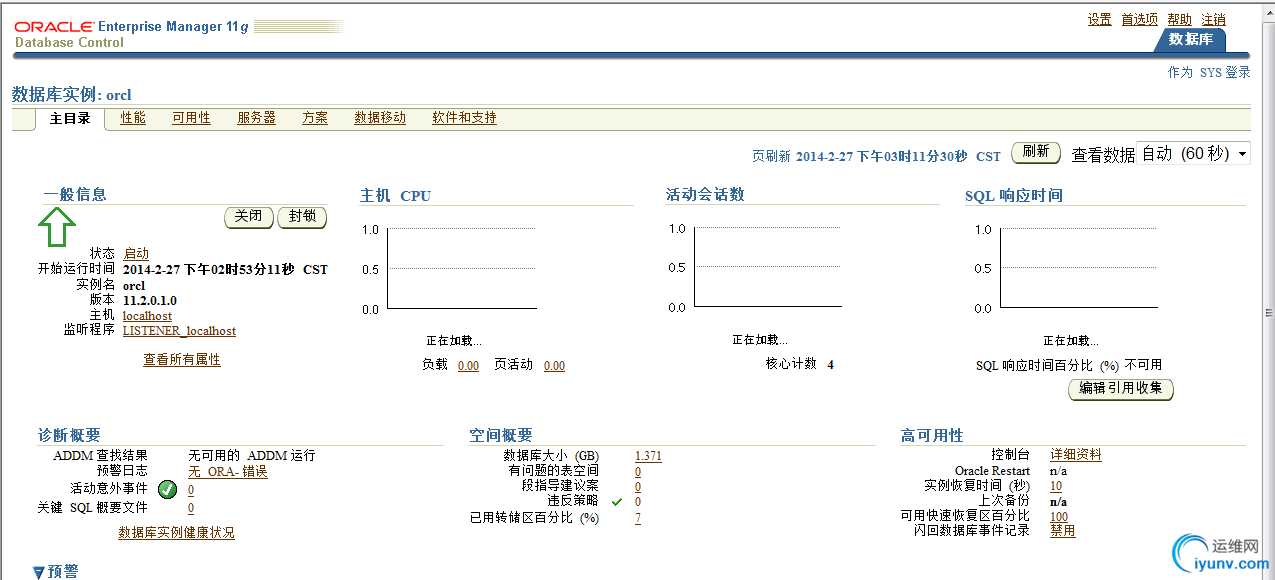This screenshot has height=580, width=1275.
Task: Click the 禁用 link for 闪回数据库事件记录
Action: point(1062,530)
